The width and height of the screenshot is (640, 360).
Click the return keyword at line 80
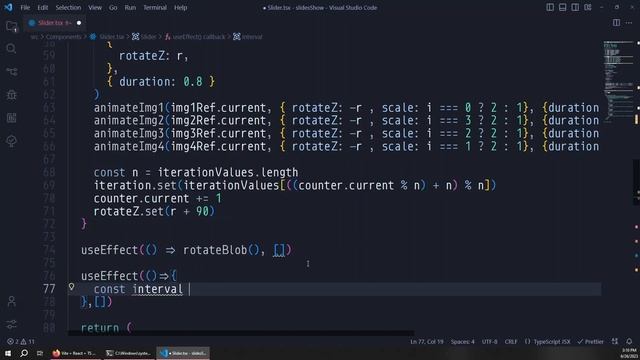pyautogui.click(x=100, y=327)
